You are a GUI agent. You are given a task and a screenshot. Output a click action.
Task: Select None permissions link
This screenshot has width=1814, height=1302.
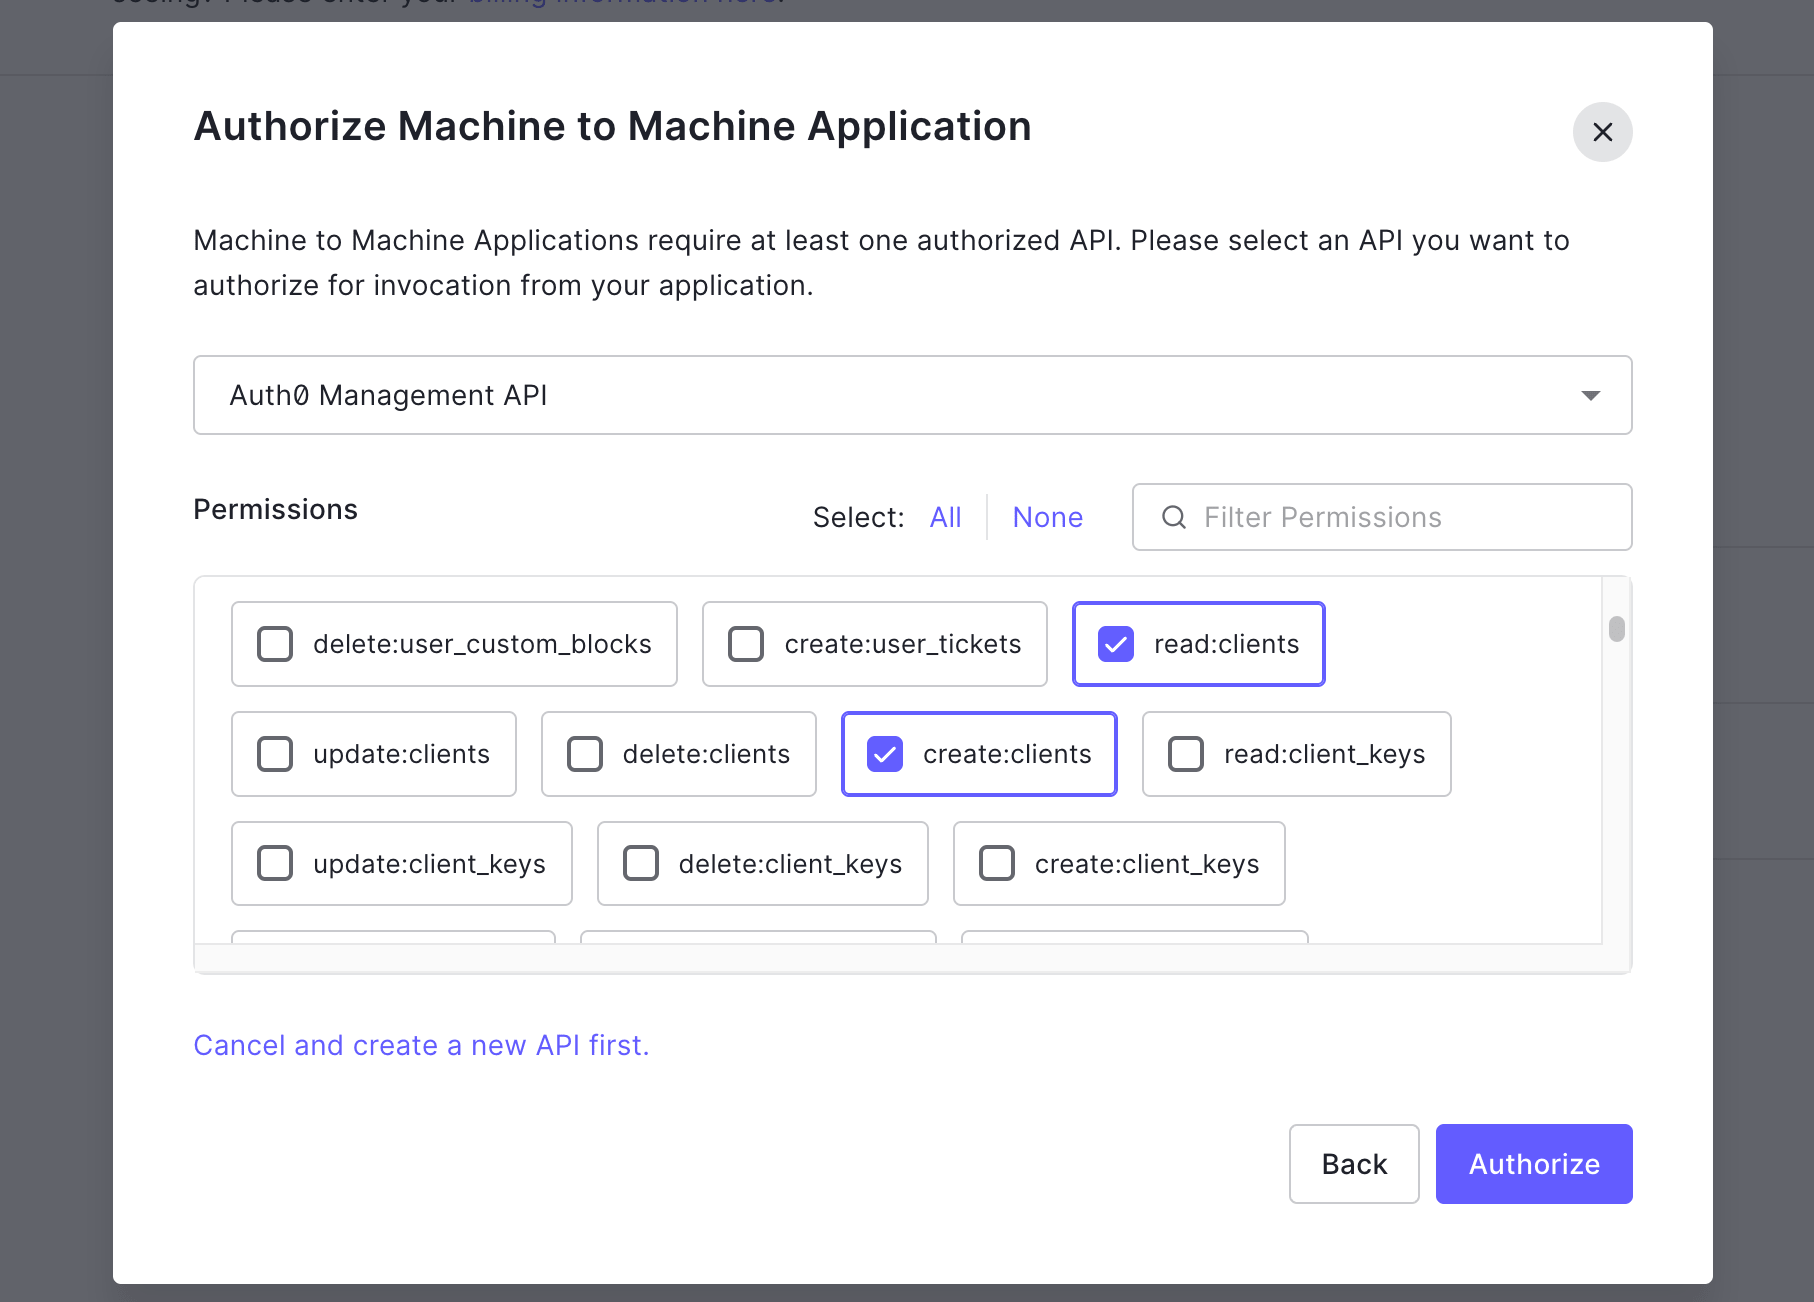click(1047, 517)
